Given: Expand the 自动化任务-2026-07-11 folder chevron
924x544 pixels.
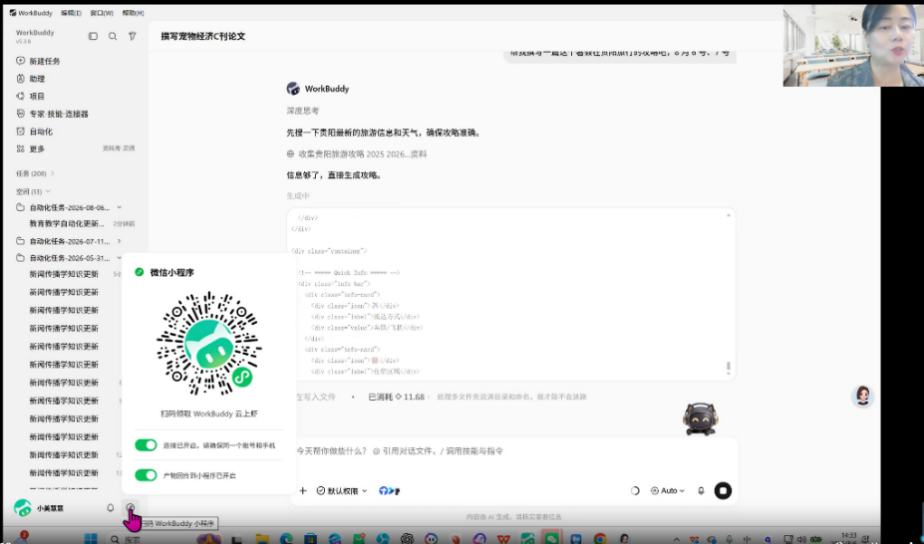Looking at the screenshot, I should click(x=119, y=241).
